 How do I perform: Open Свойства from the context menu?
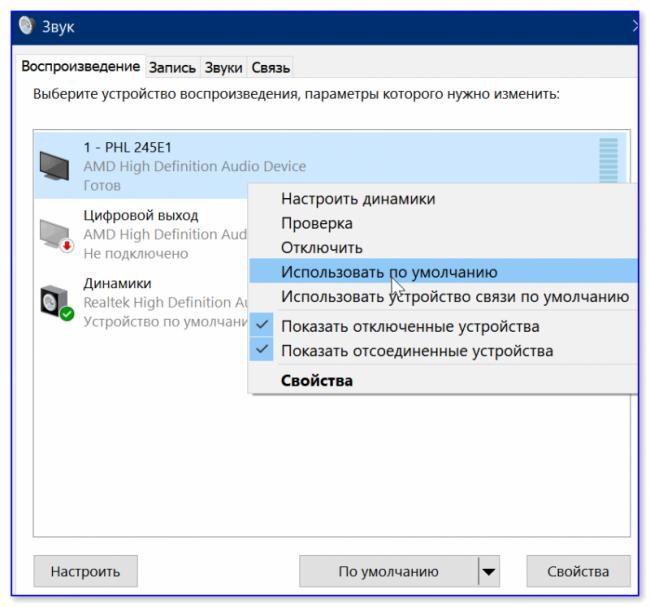point(317,380)
